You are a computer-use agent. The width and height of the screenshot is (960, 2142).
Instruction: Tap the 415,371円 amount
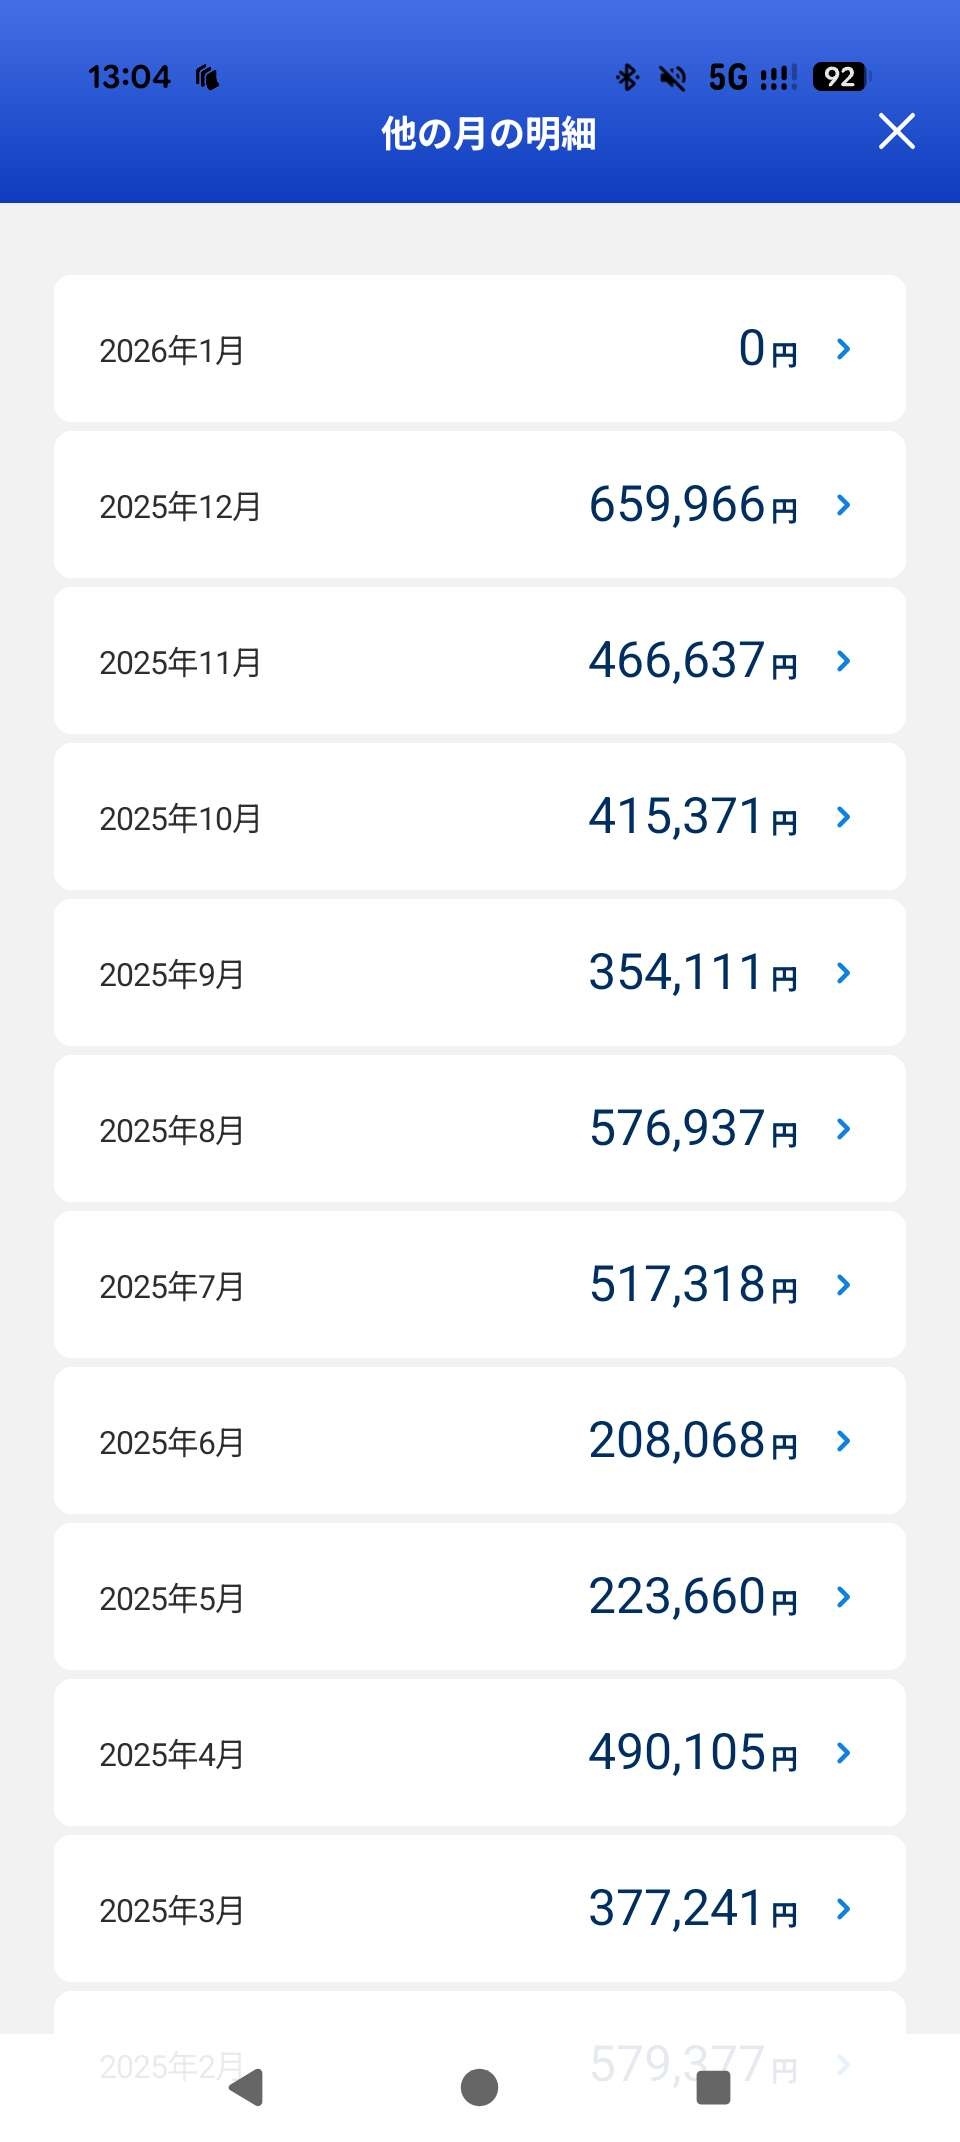[x=692, y=817]
